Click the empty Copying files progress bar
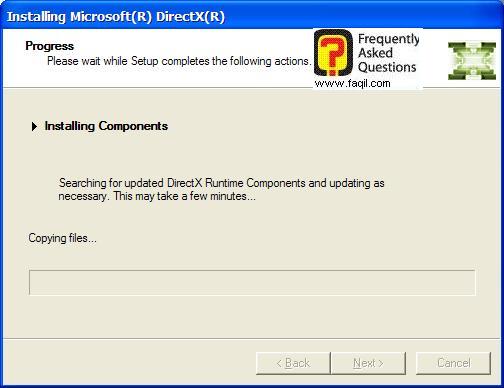Viewport: 504px width, 388px height. (x=252, y=283)
